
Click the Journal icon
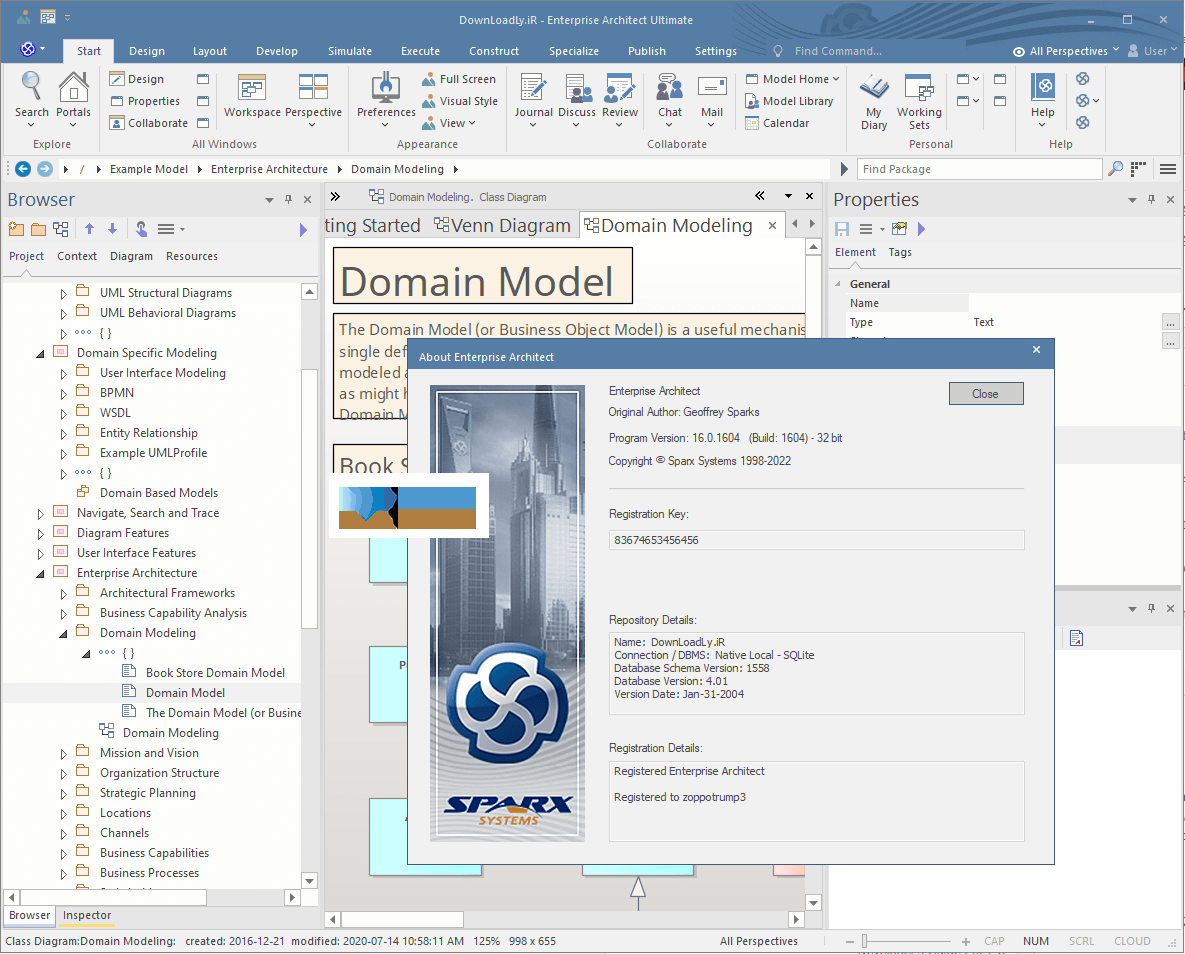(x=534, y=87)
